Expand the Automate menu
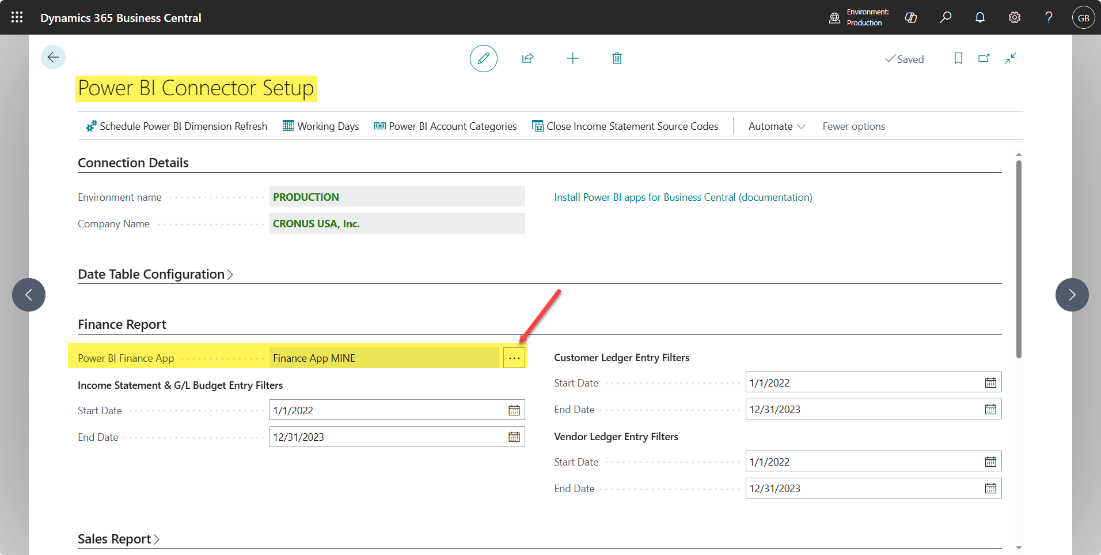This screenshot has width=1101, height=555. 777,126
